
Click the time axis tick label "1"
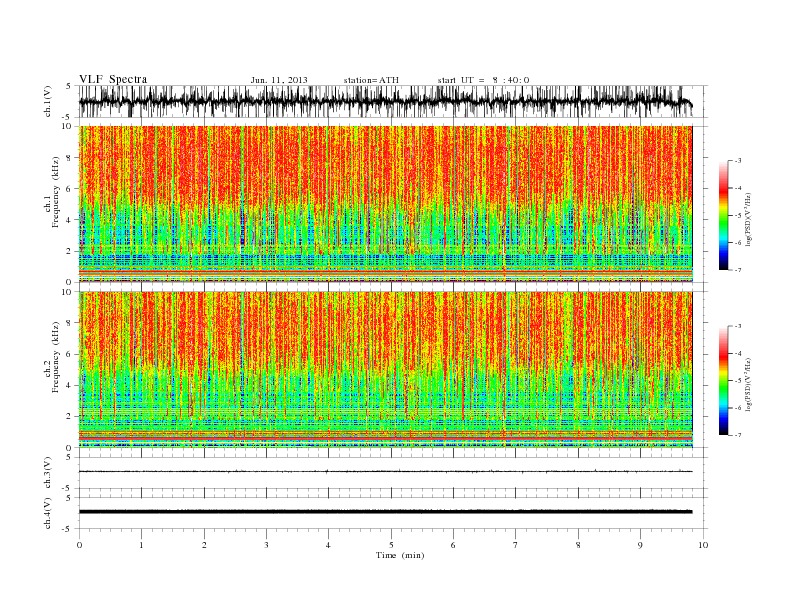pos(141,545)
